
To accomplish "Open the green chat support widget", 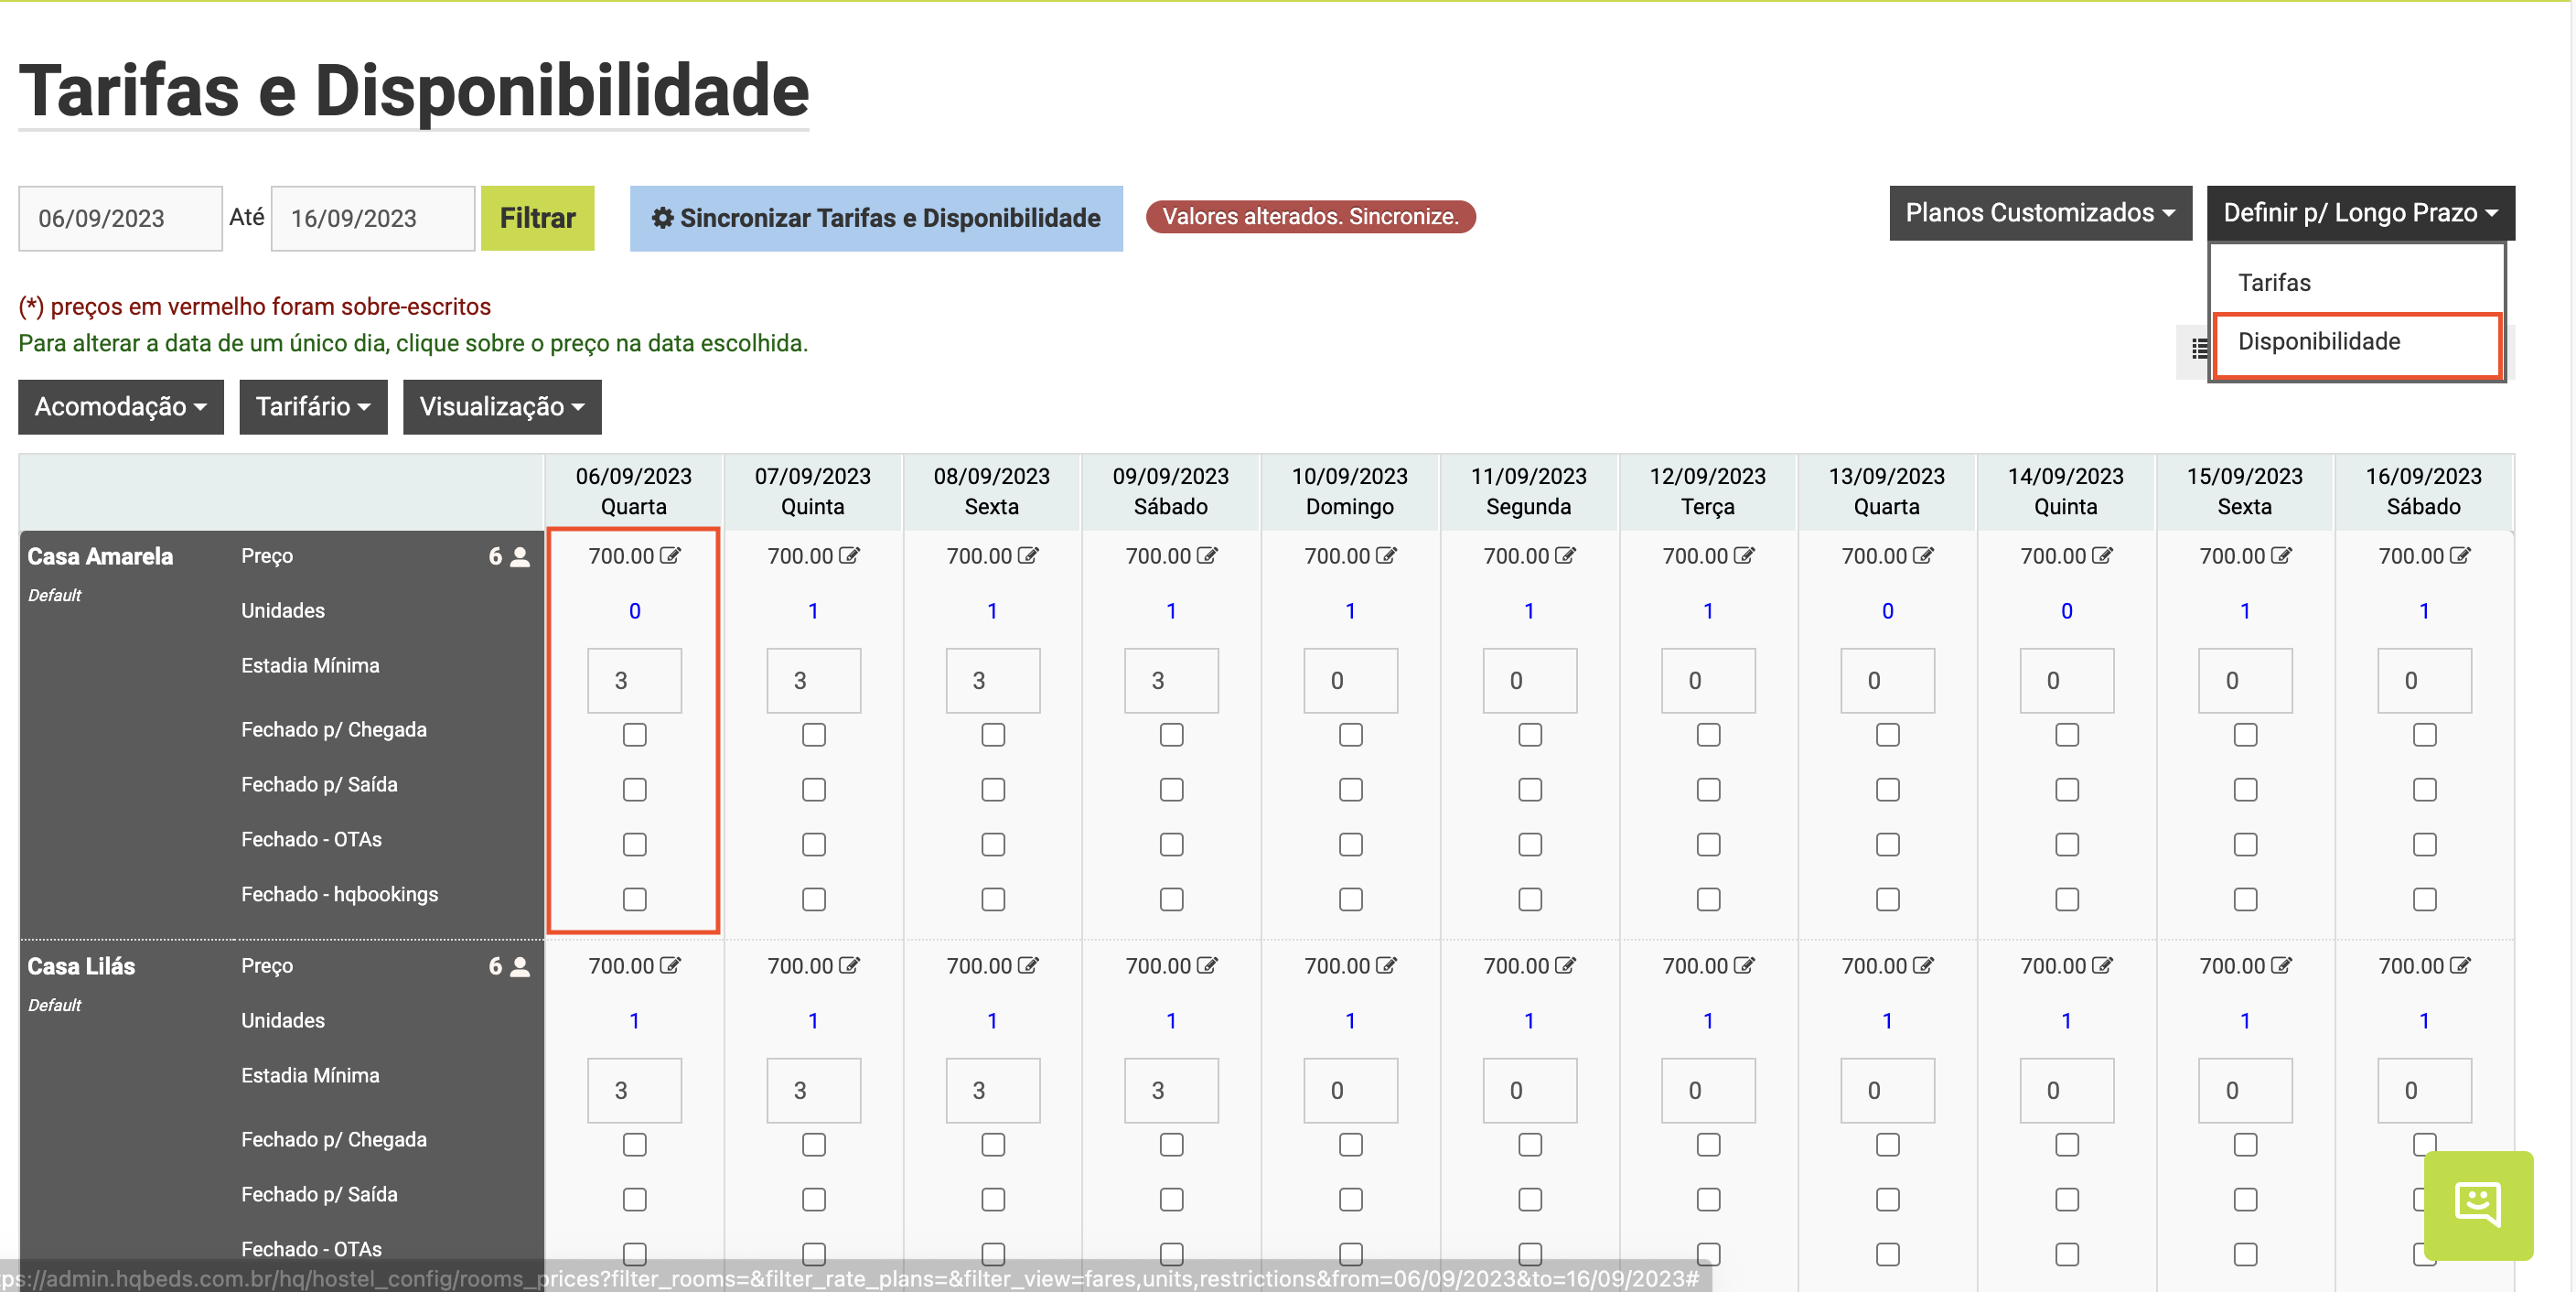I will pos(2478,1205).
